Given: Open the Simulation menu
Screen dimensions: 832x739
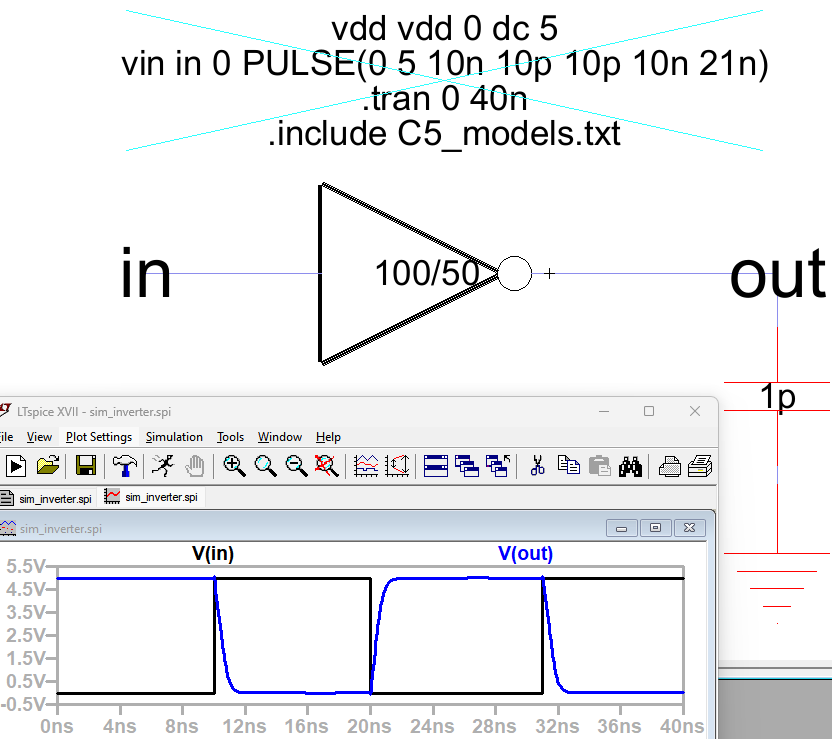Looking at the screenshot, I should pos(174,437).
